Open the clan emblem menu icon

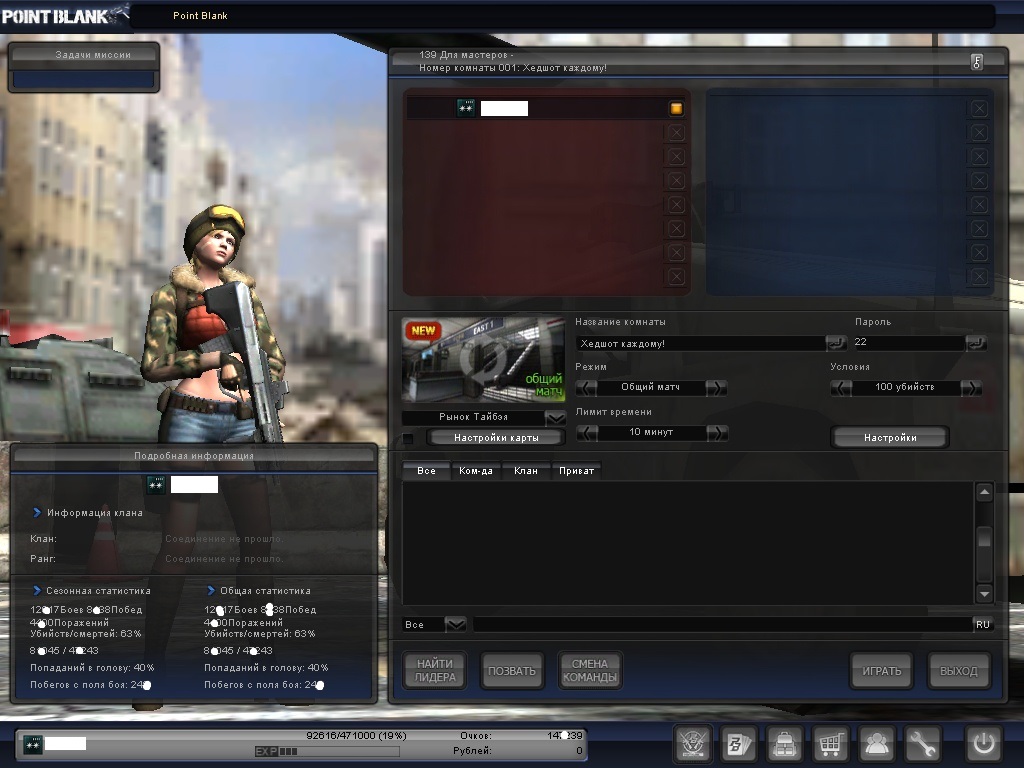[693, 744]
